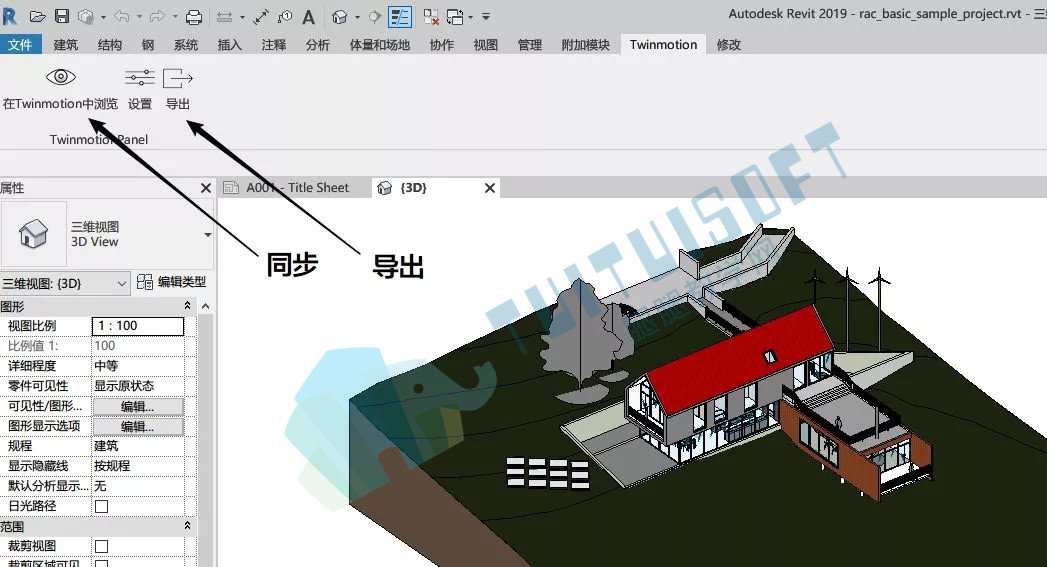Click the eye icon to browse in Twinmotion

click(x=61, y=77)
